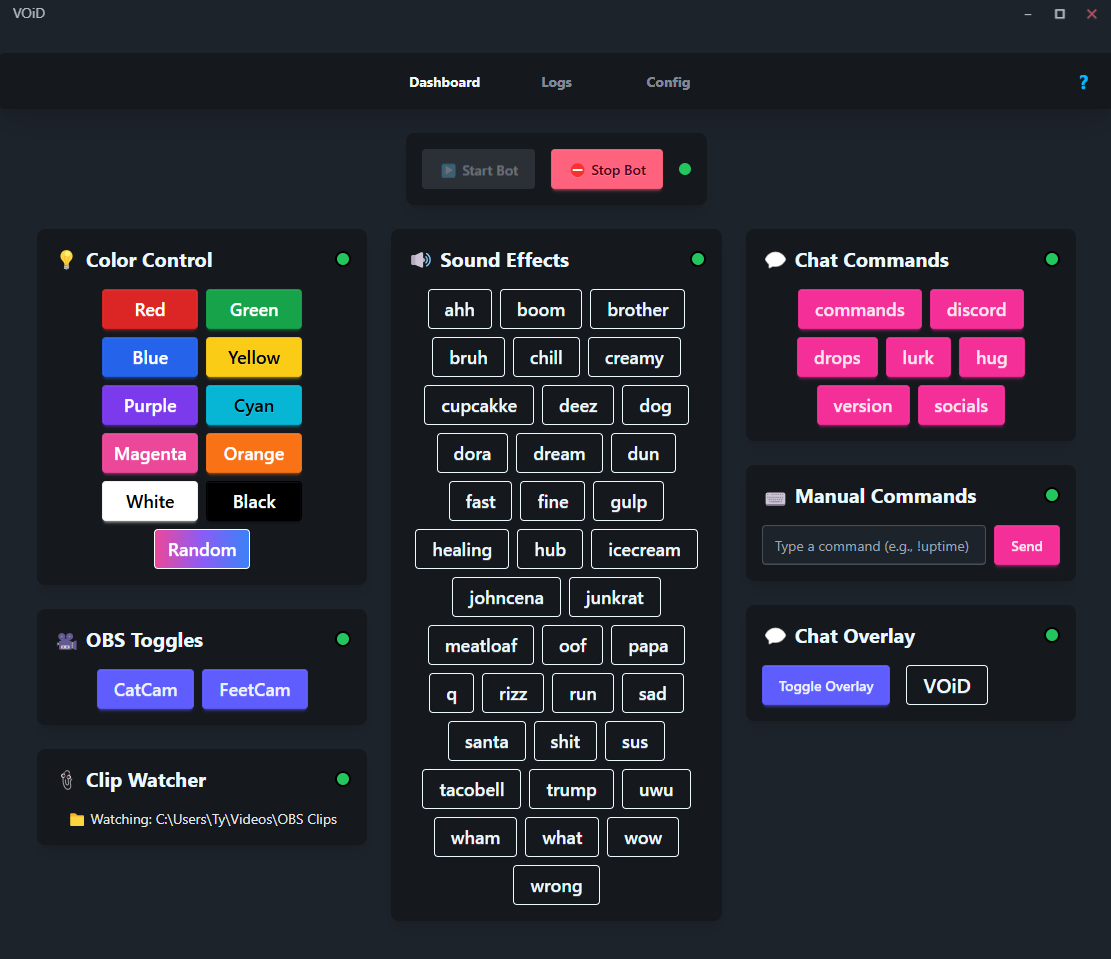Viewport: 1111px width, 959px height.
Task: Run the commands chat command
Action: coord(859,309)
